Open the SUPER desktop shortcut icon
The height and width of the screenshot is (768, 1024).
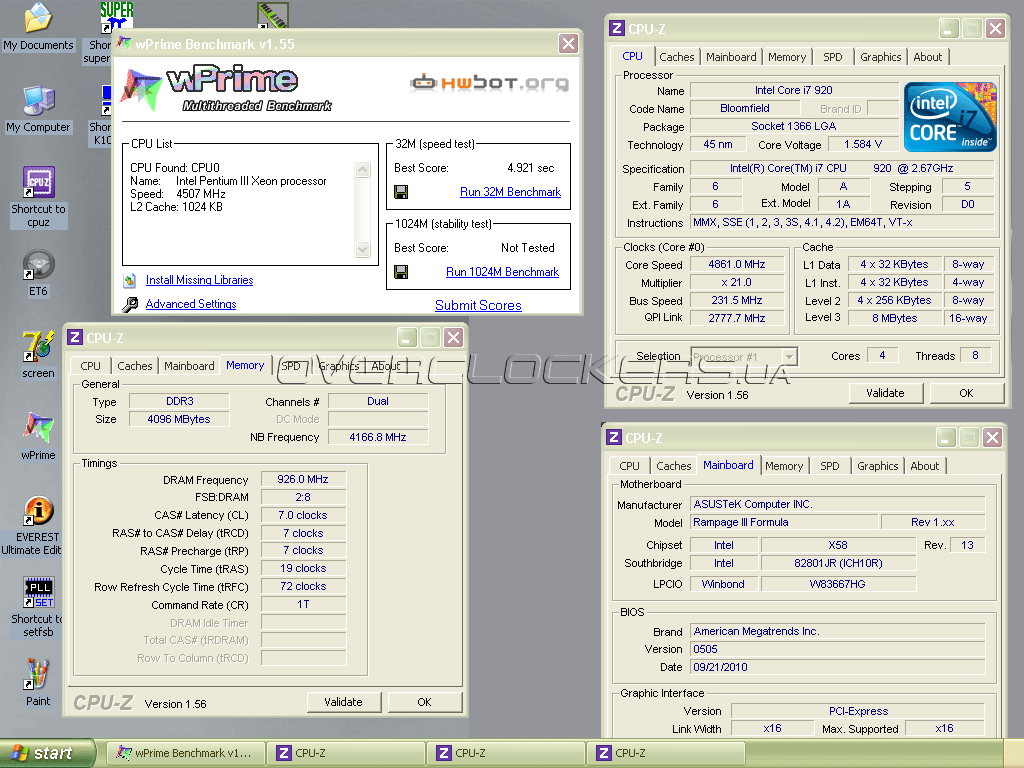pyautogui.click(x=116, y=17)
